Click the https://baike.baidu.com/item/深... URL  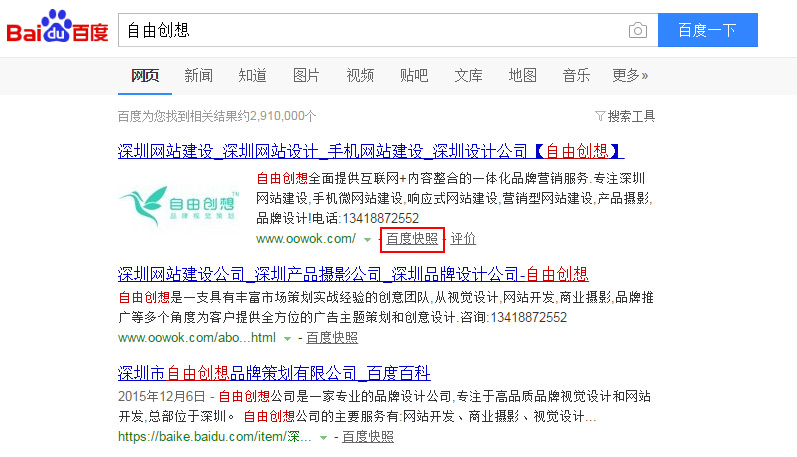click(x=214, y=437)
